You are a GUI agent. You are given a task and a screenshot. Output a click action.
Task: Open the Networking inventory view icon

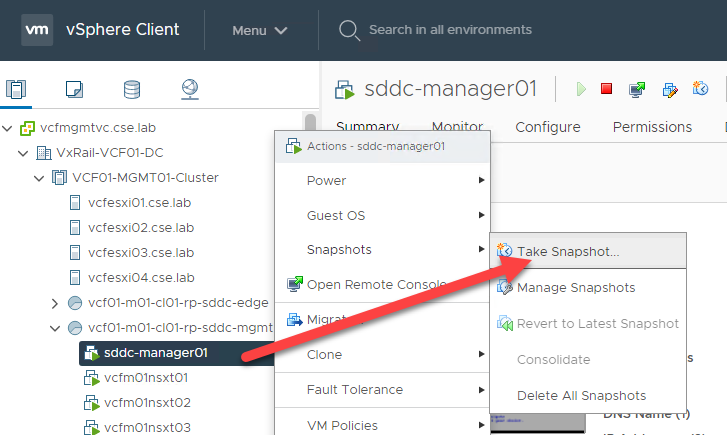(x=190, y=89)
